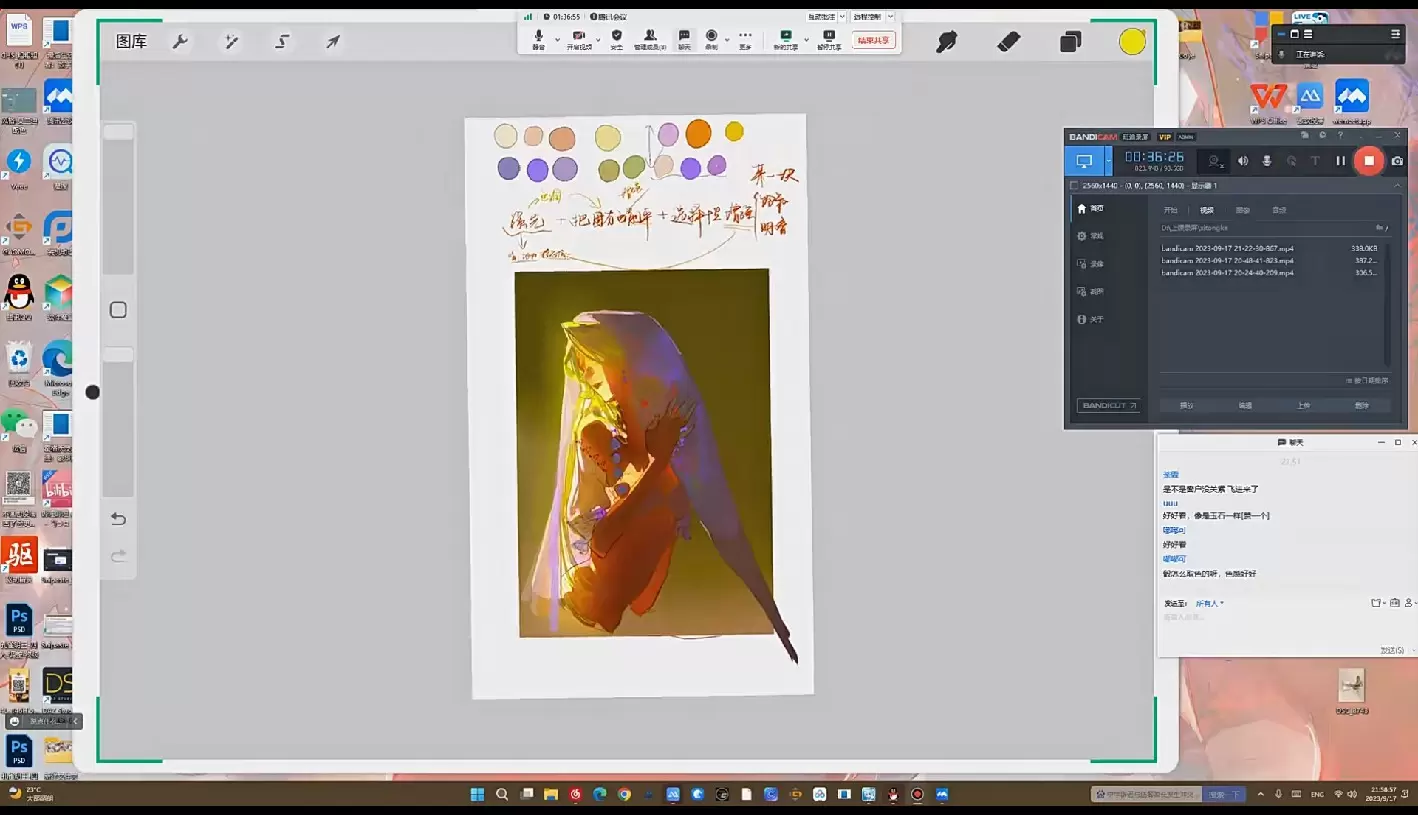Open Windows taskbar search
The width and height of the screenshot is (1418, 815).
coord(502,795)
